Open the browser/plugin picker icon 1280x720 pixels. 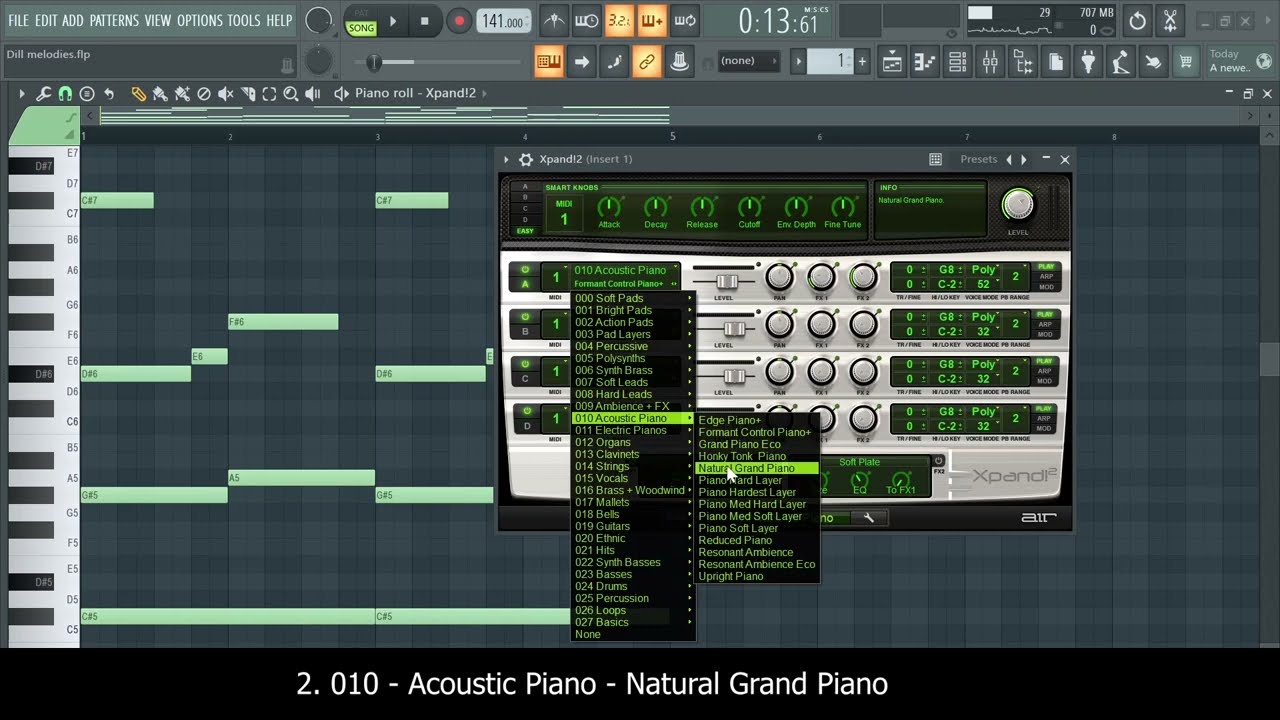pyautogui.click(x=1023, y=62)
